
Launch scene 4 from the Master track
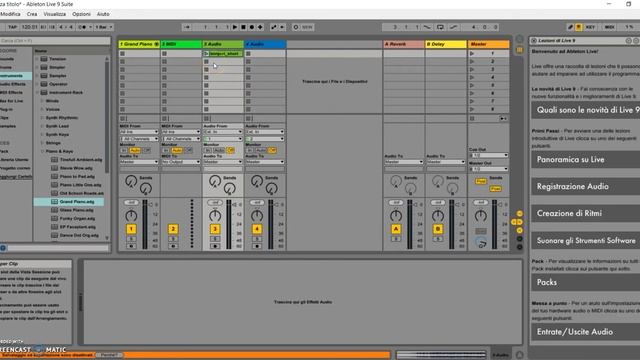click(x=472, y=77)
